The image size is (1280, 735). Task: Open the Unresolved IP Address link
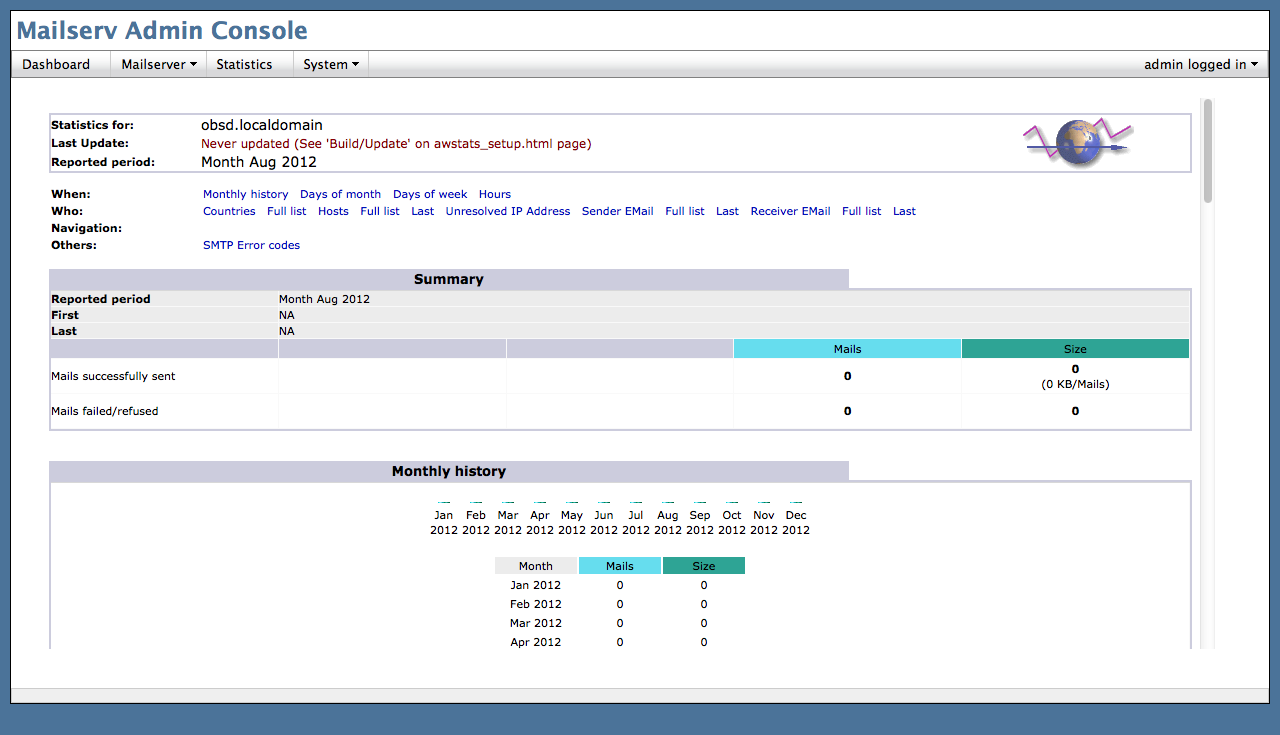(508, 211)
